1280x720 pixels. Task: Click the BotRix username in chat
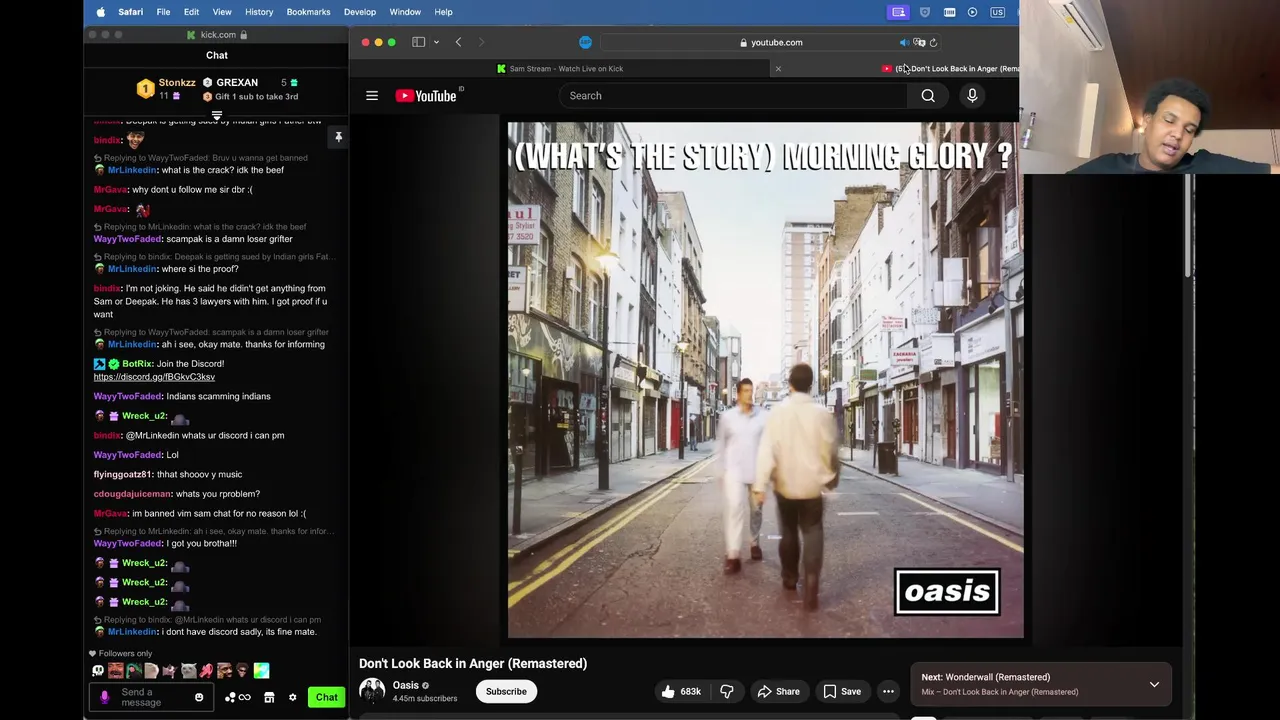click(x=138, y=364)
